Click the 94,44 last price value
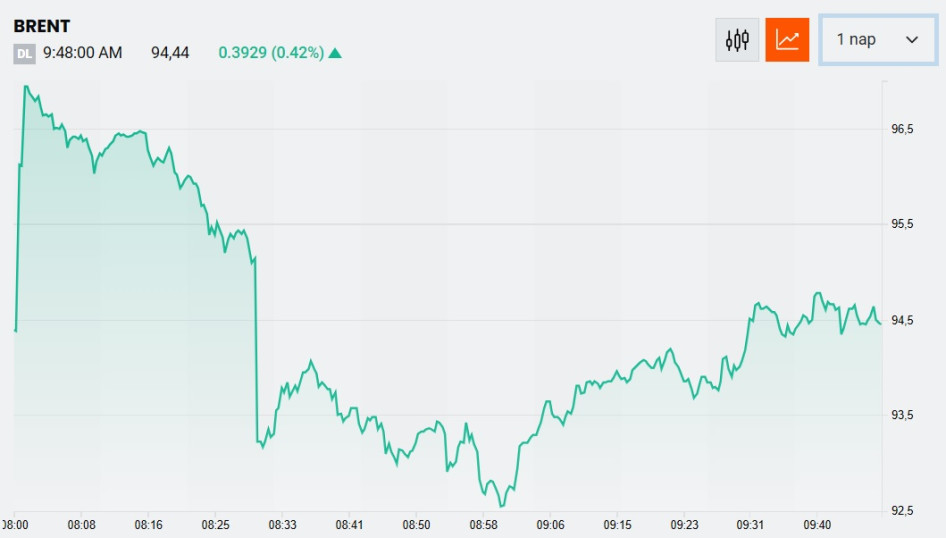The width and height of the screenshot is (946, 538). pyautogui.click(x=170, y=53)
